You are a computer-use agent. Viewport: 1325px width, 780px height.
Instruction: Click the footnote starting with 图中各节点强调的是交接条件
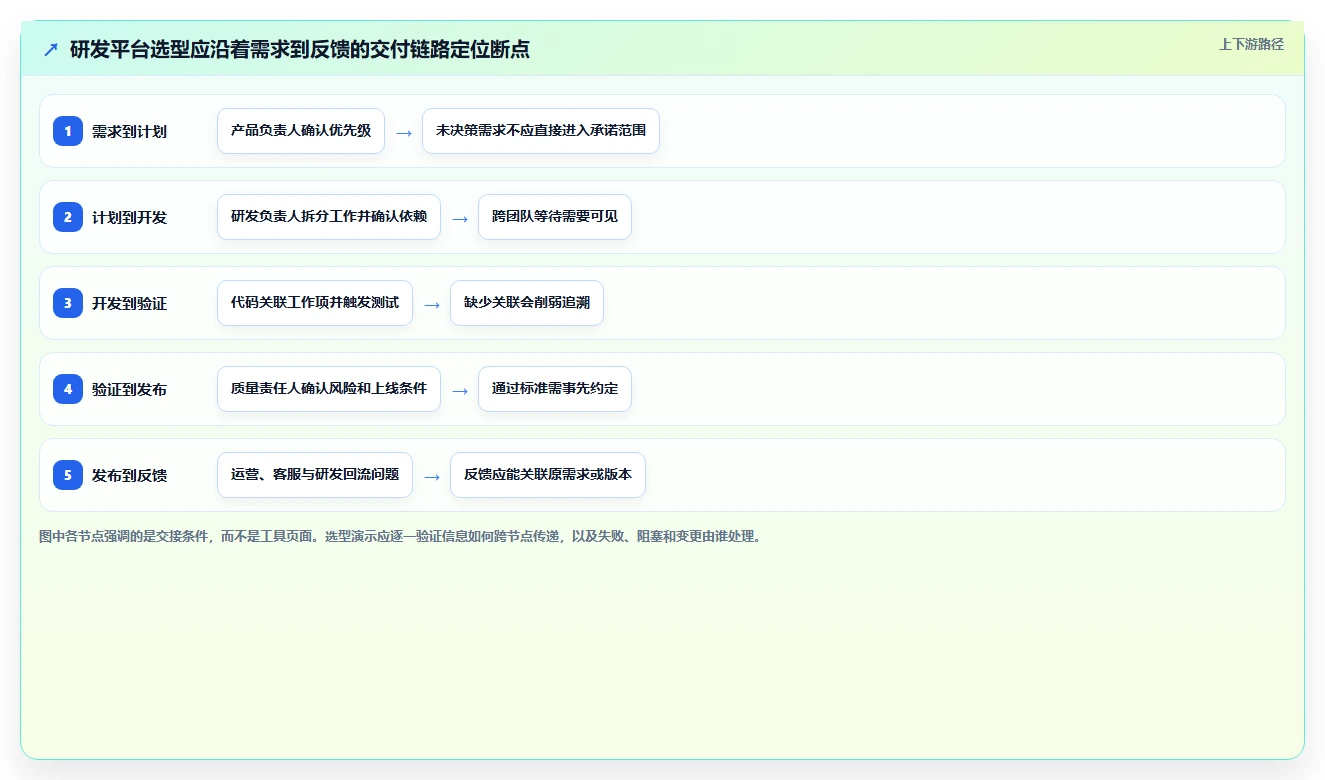pyautogui.click(x=400, y=537)
